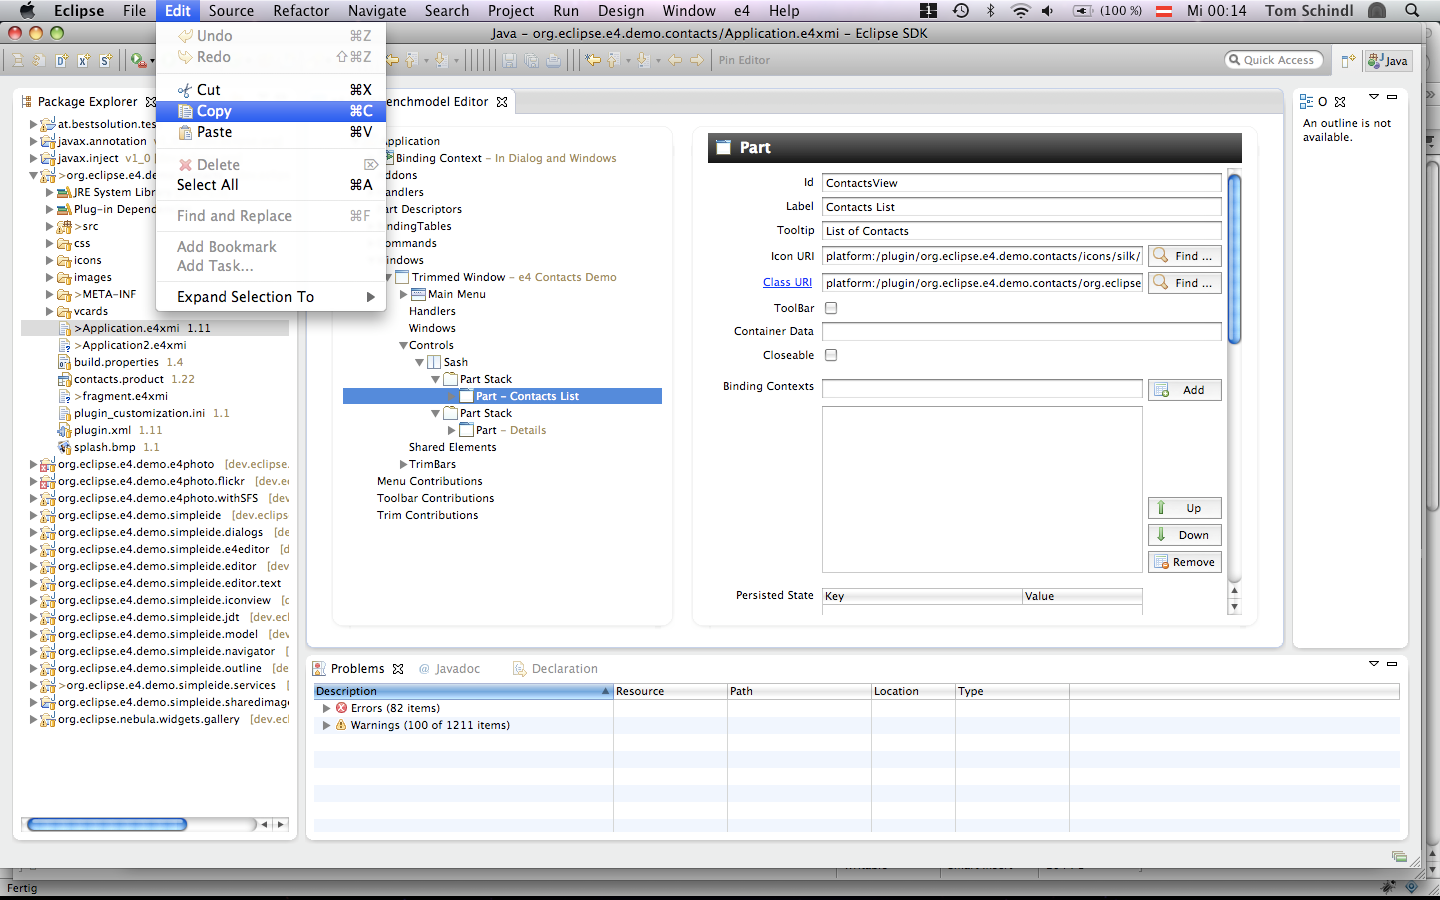Screen dimensions: 1440x900
Task: Expand the Errors (82 items) row
Action: 326,708
